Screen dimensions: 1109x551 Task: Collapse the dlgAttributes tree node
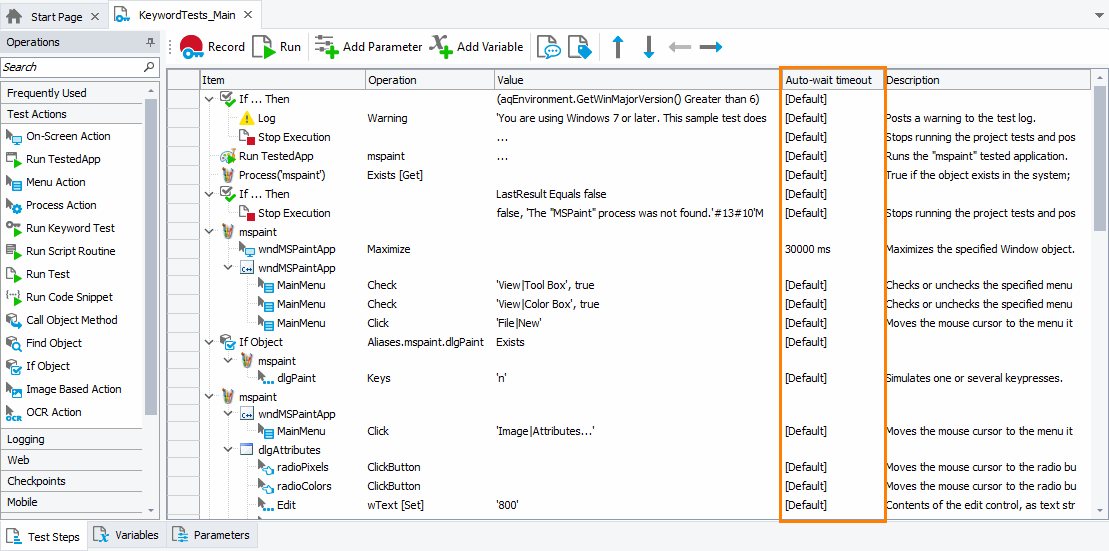coord(228,450)
